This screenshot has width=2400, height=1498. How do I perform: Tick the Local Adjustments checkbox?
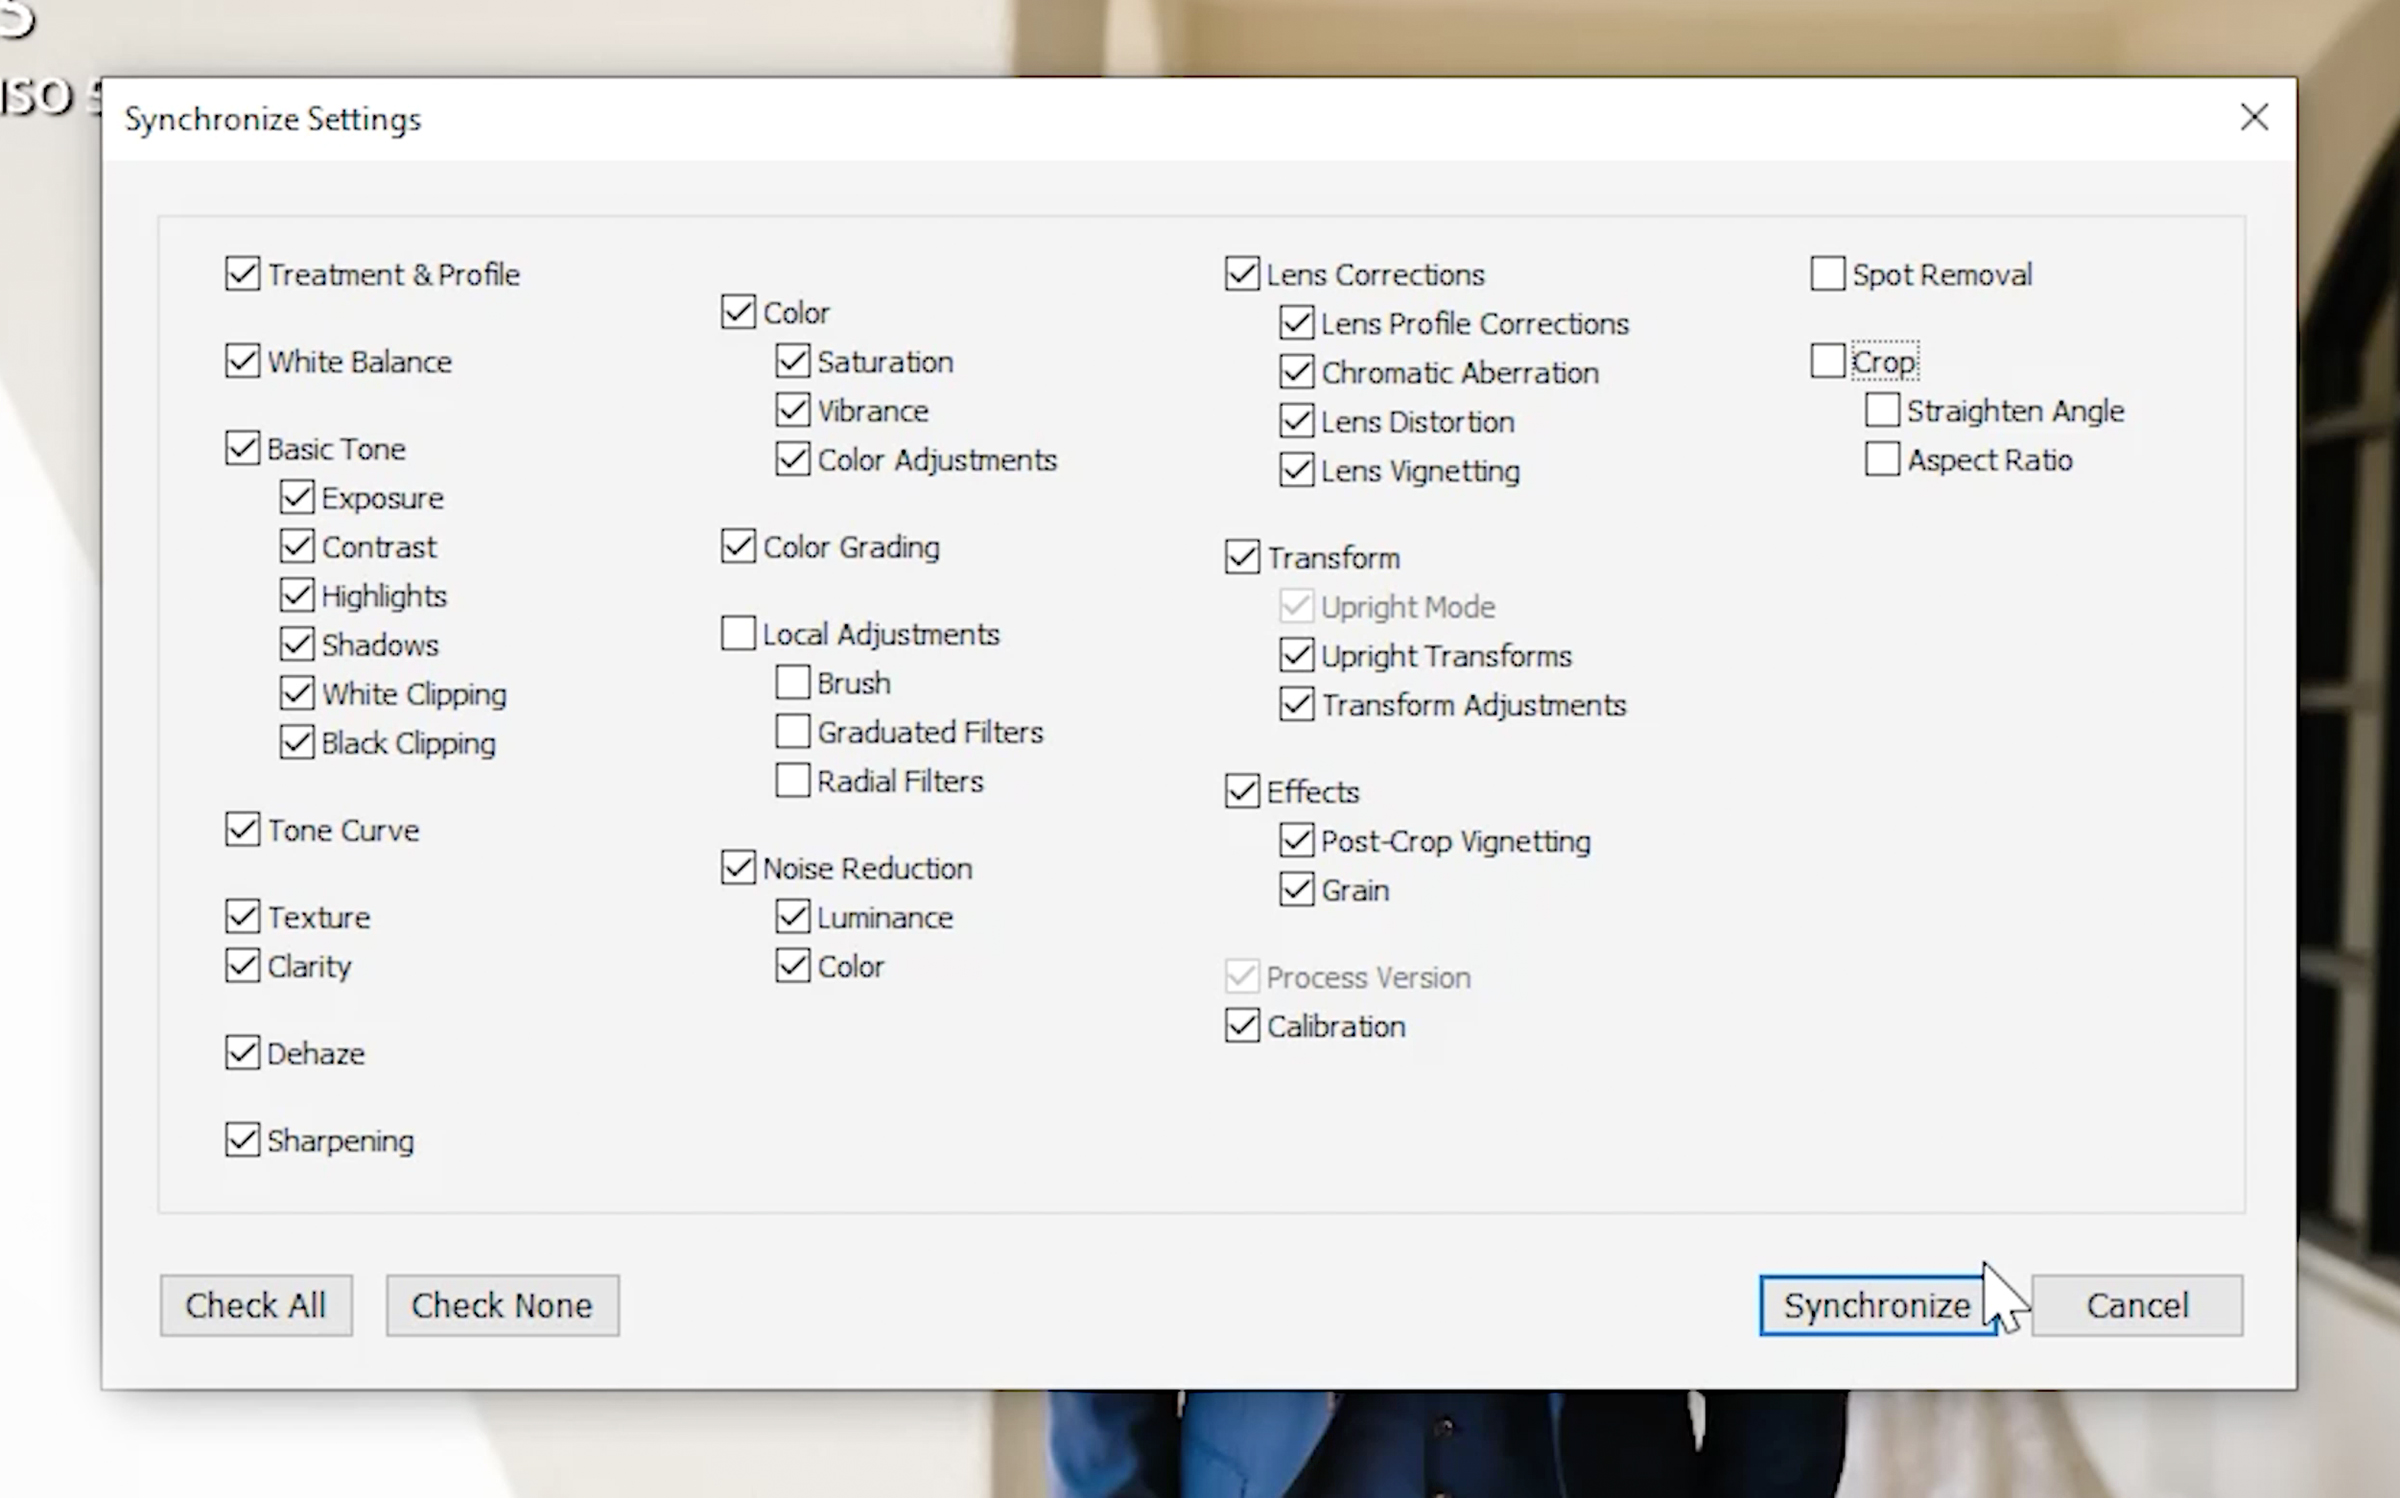738,633
